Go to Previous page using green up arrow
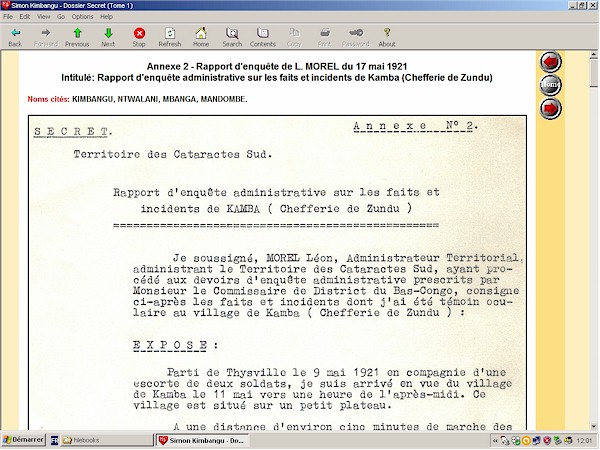This screenshot has width=600, height=450. tap(77, 37)
